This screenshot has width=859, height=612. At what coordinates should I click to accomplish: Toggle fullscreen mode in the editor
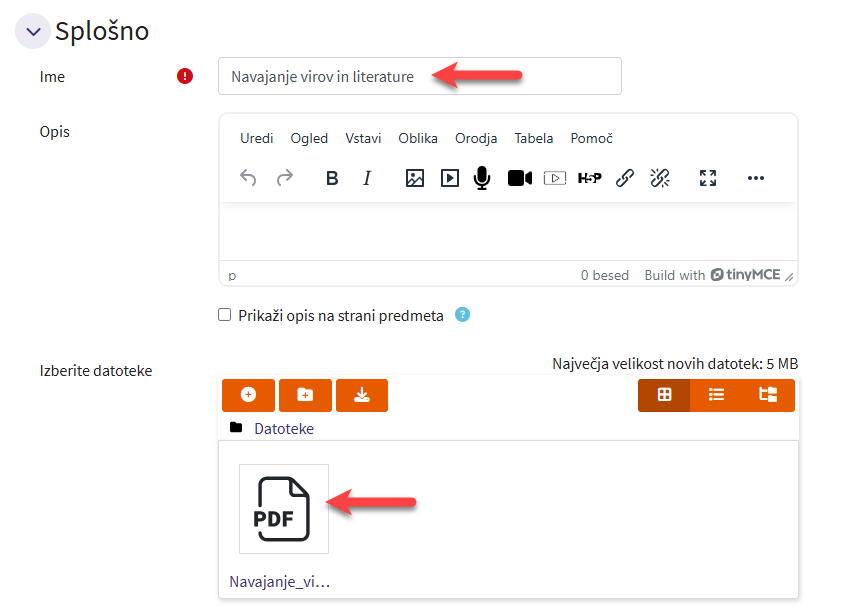click(x=708, y=178)
